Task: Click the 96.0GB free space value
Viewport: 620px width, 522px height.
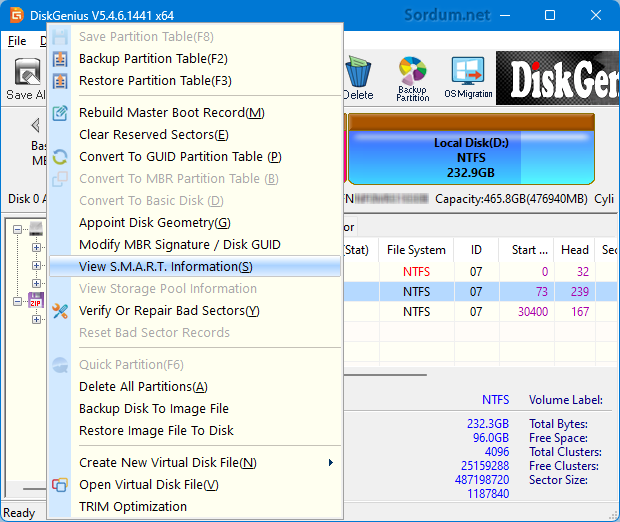Action: (491, 438)
